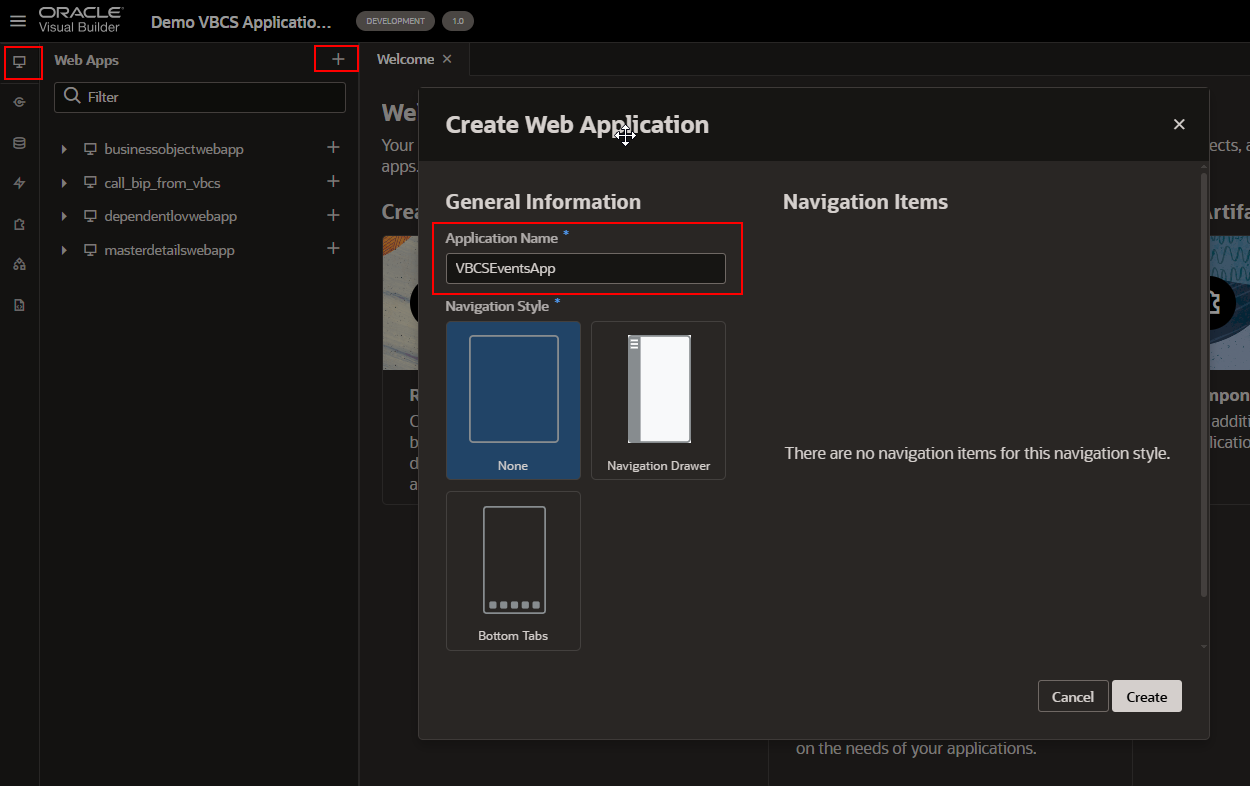Open the Source view file icon
Viewport: 1250px width, 786px height.
coord(19,305)
